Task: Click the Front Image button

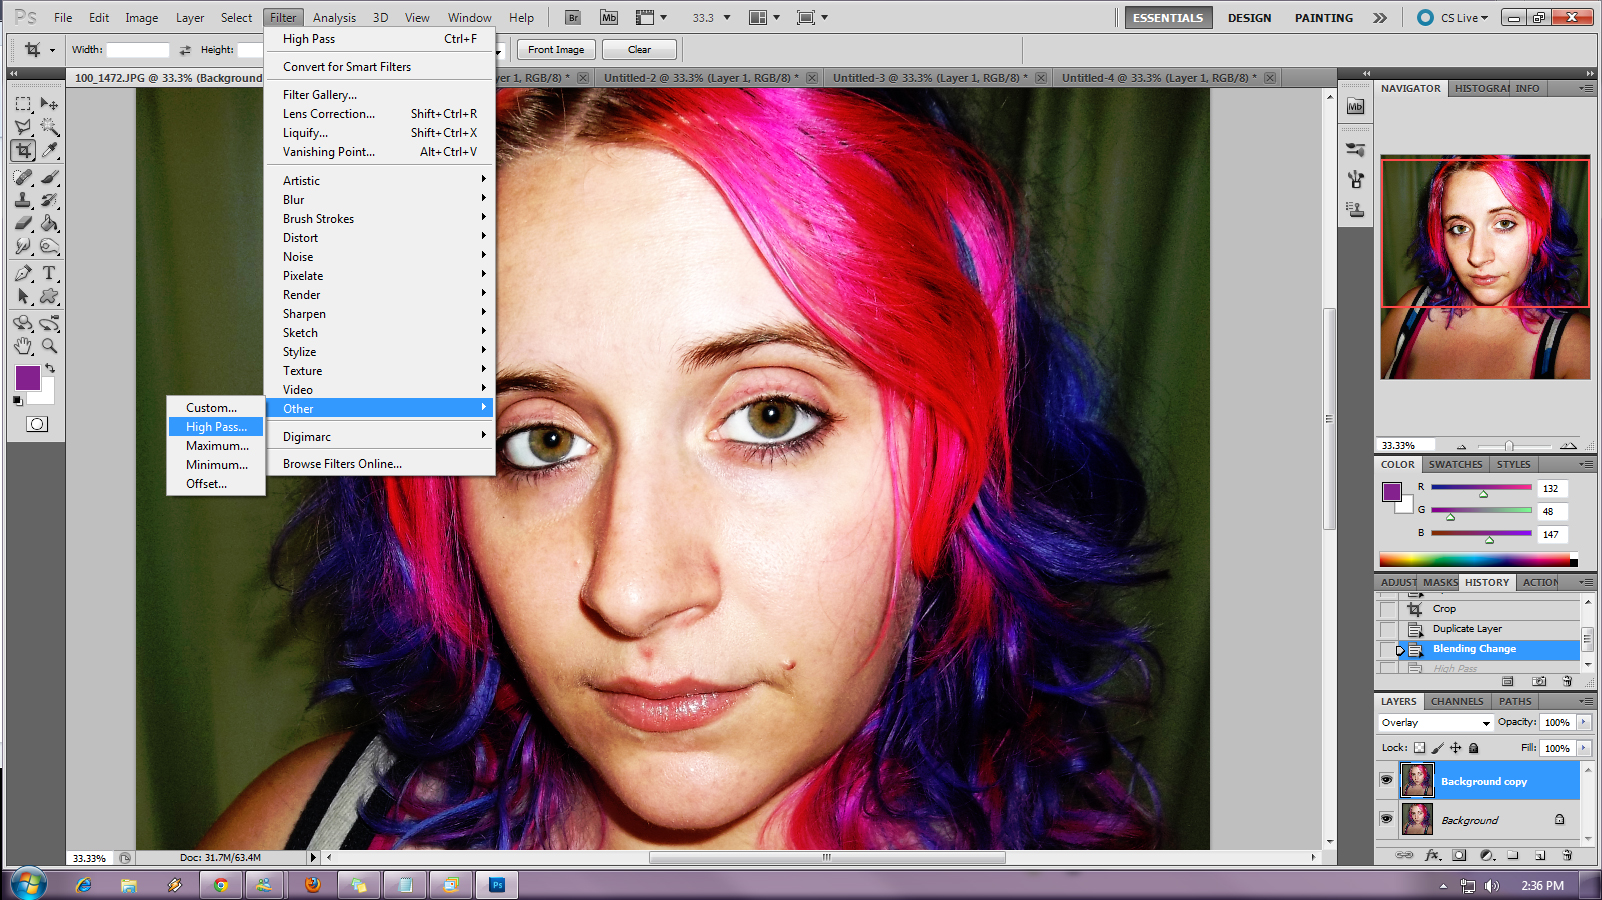Action: pos(556,50)
